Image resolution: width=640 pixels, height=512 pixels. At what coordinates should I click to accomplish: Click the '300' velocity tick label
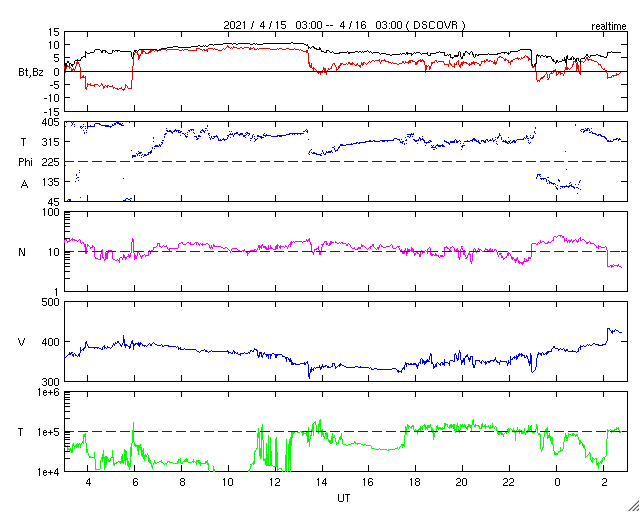pos(51,382)
